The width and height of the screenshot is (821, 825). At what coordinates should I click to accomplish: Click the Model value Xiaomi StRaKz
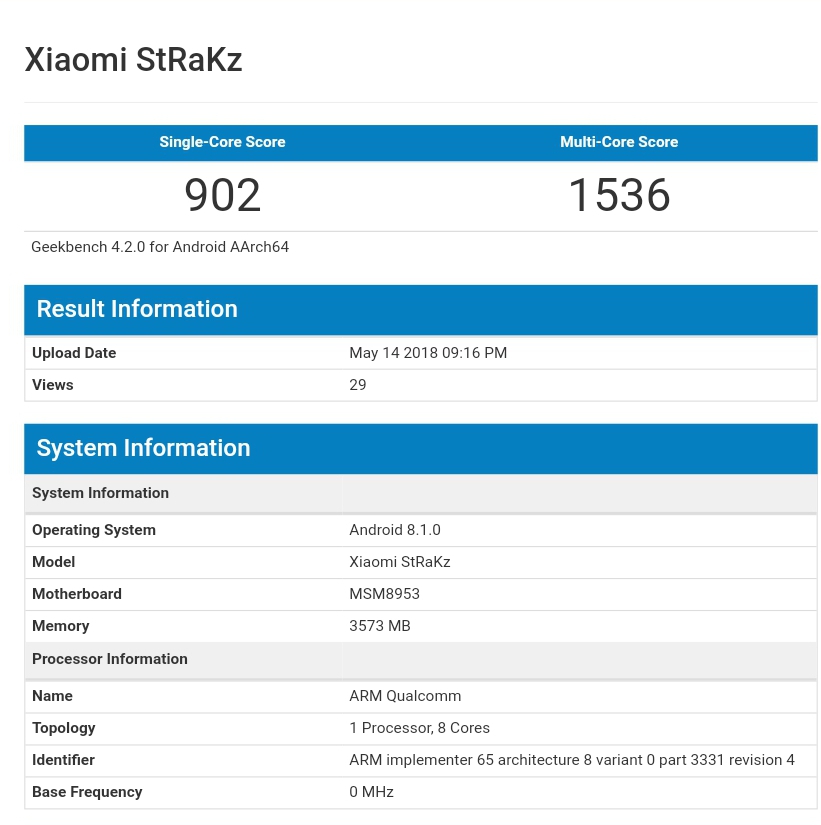pyautogui.click(x=400, y=562)
